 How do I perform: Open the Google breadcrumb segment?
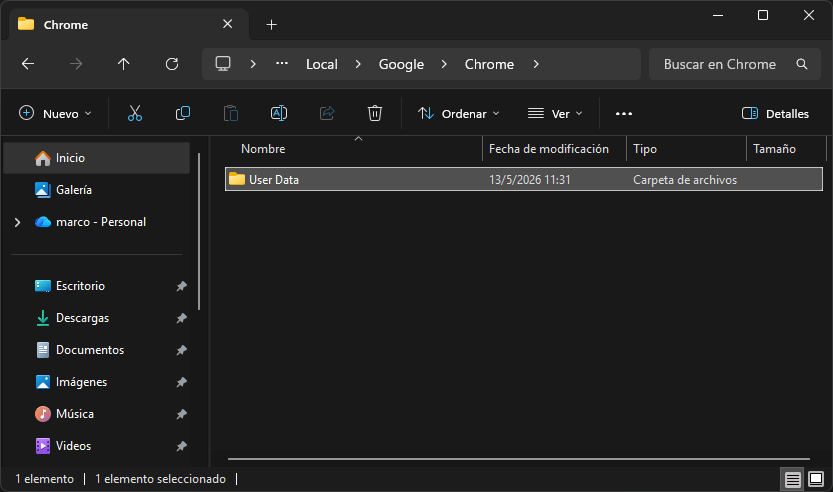point(401,64)
